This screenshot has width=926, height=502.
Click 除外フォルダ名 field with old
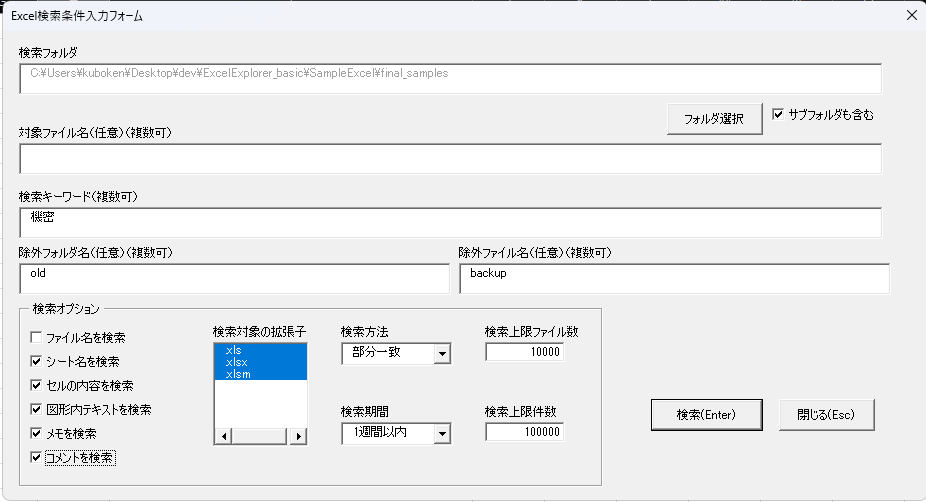coord(234,279)
